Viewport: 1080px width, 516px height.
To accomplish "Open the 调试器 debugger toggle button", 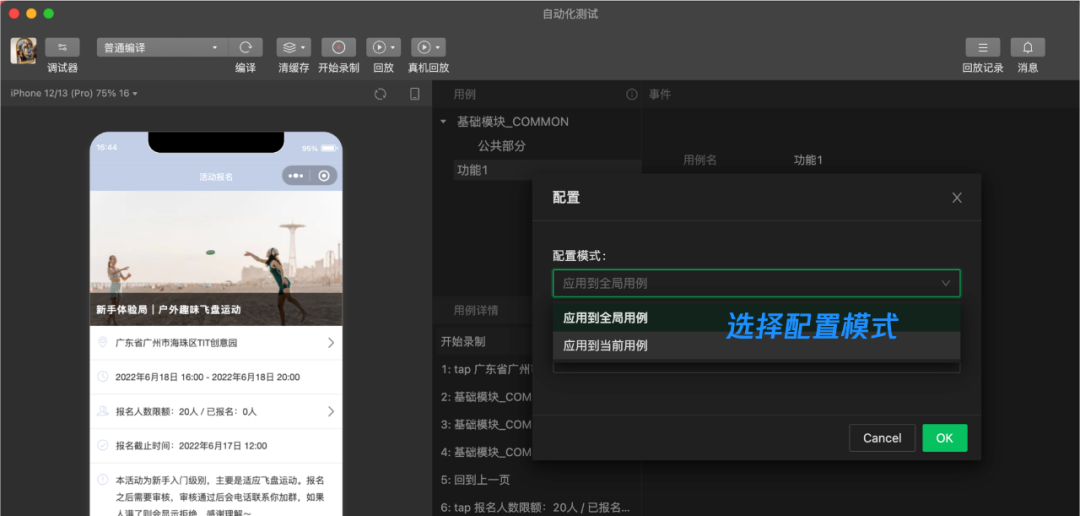I will click(x=62, y=47).
